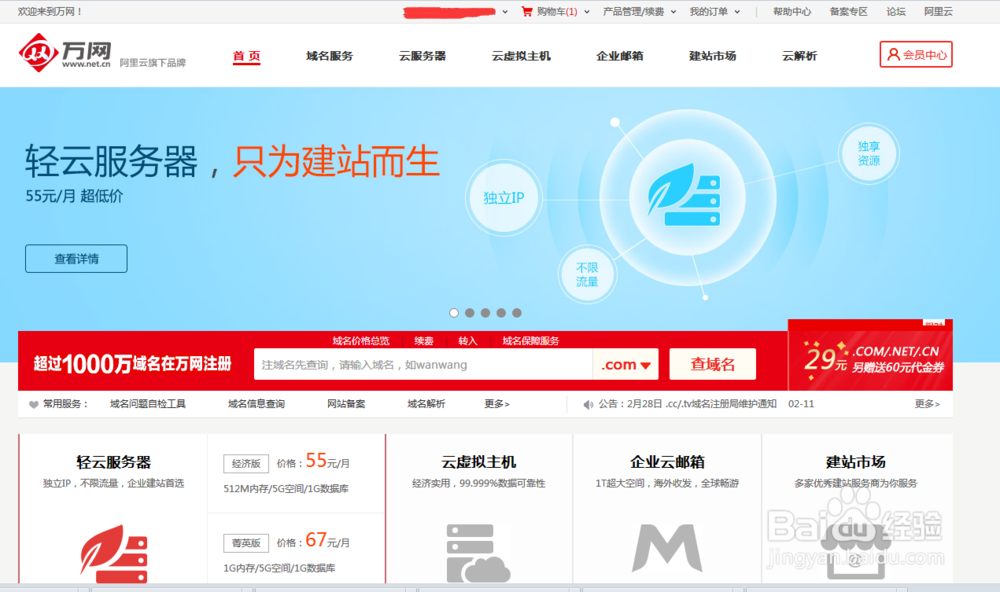Open the 云解析 navigation tab
1000x592 pixels.
[799, 56]
